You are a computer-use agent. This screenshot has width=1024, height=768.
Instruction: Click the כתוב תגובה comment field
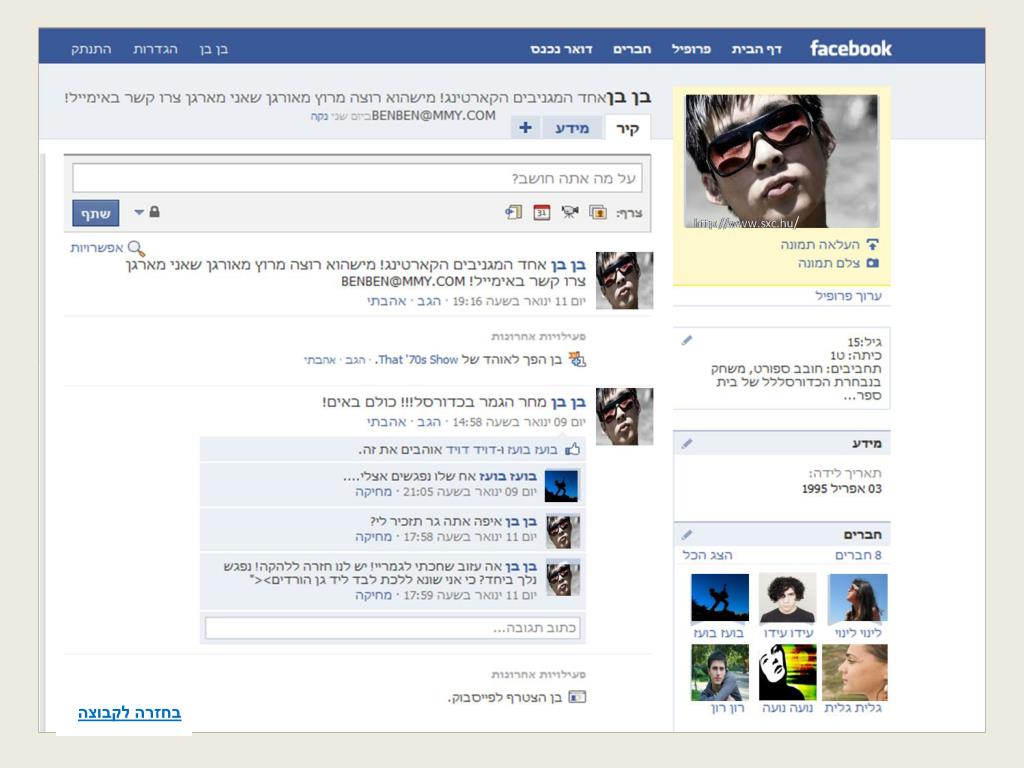tap(392, 628)
